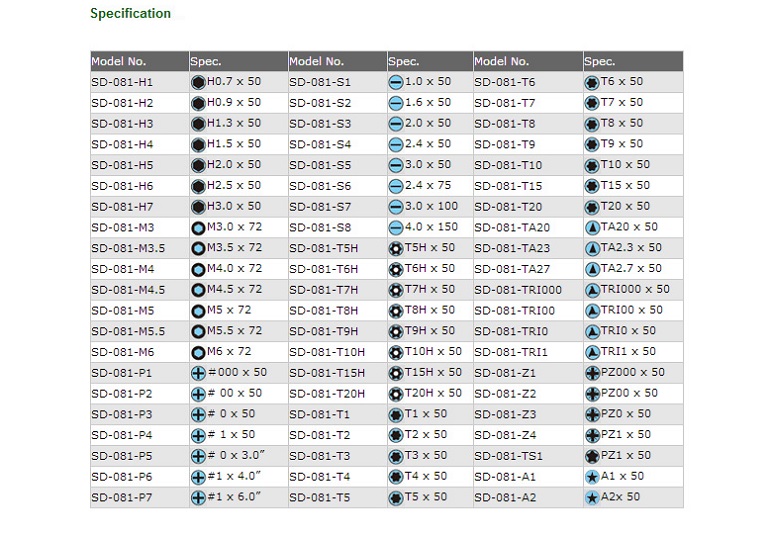
Task: Click the nut driver icon beside M6 x 72
Action: point(198,352)
